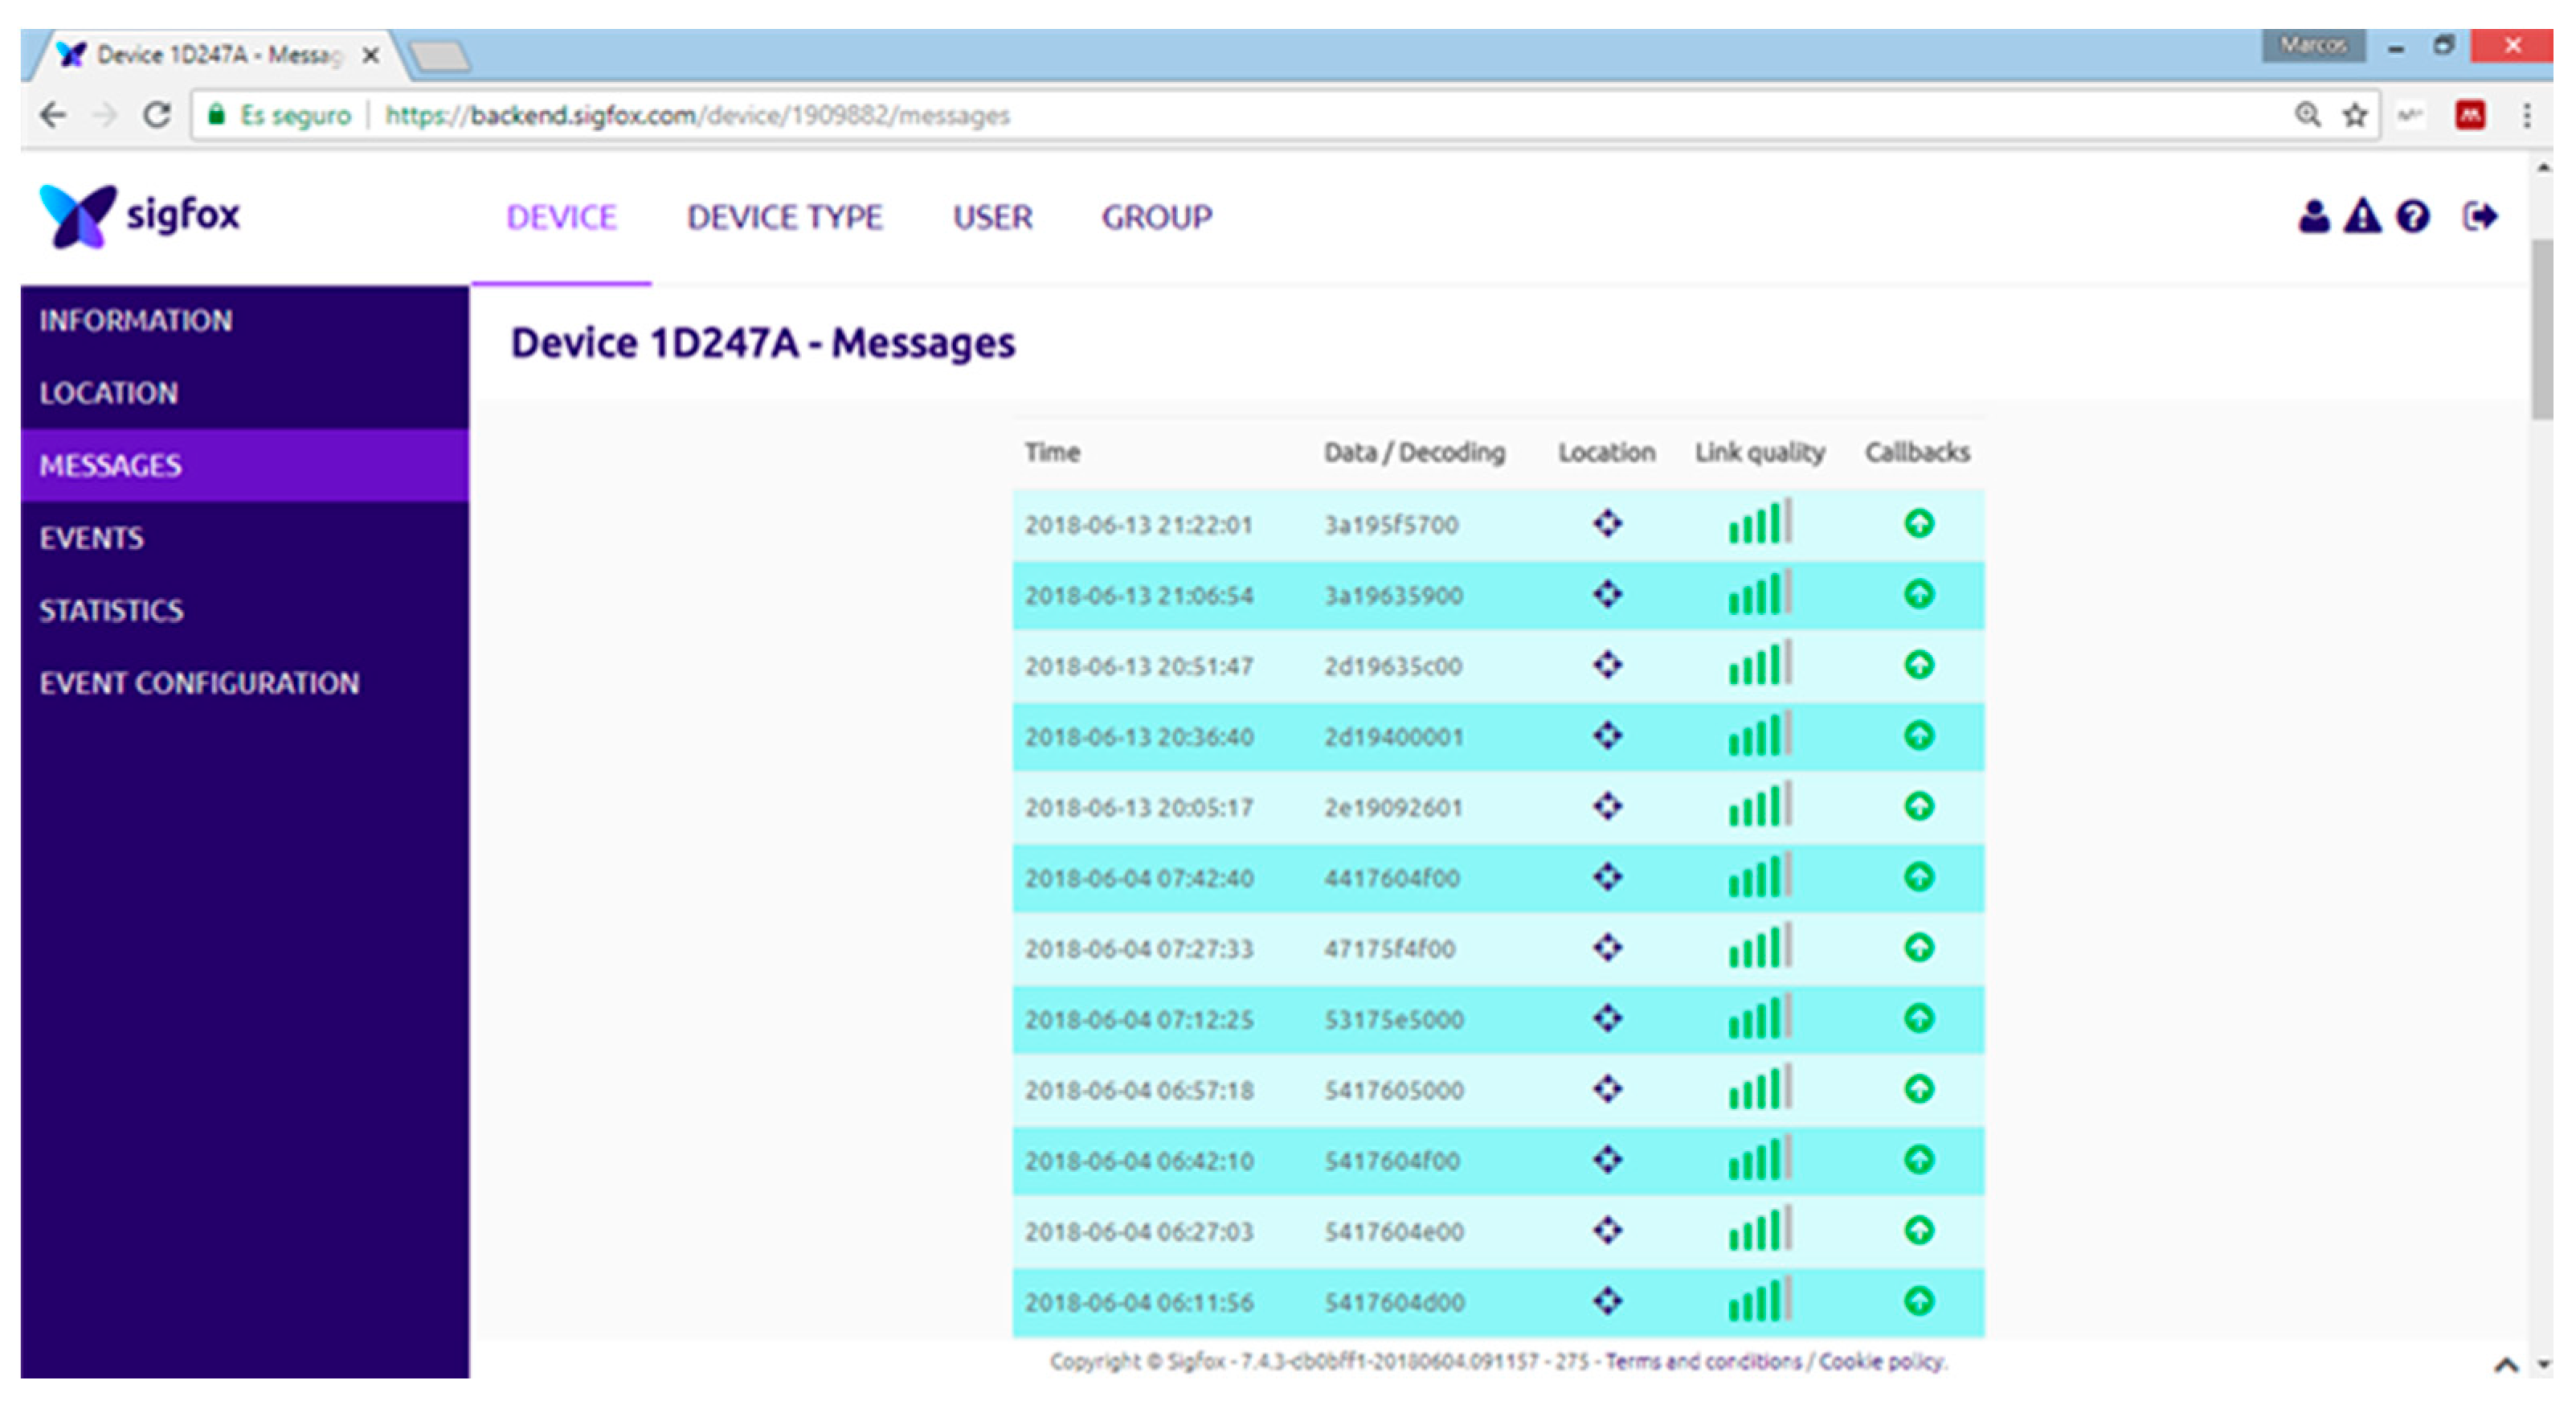Click the logout arrow icon
Viewport: 2576px width, 1405px height.
[2480, 216]
